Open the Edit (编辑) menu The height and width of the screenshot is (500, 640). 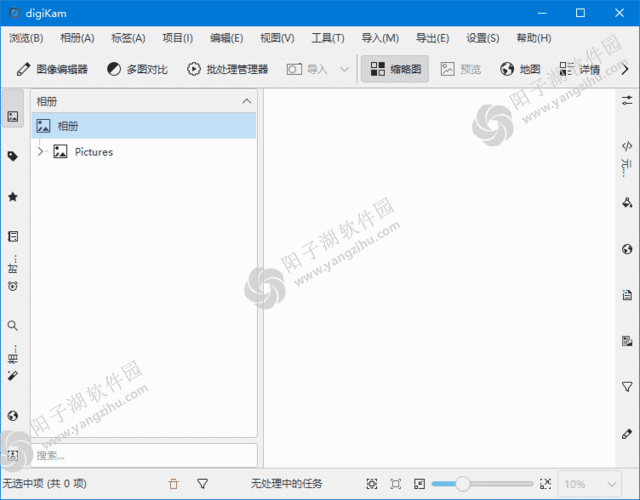click(x=227, y=38)
